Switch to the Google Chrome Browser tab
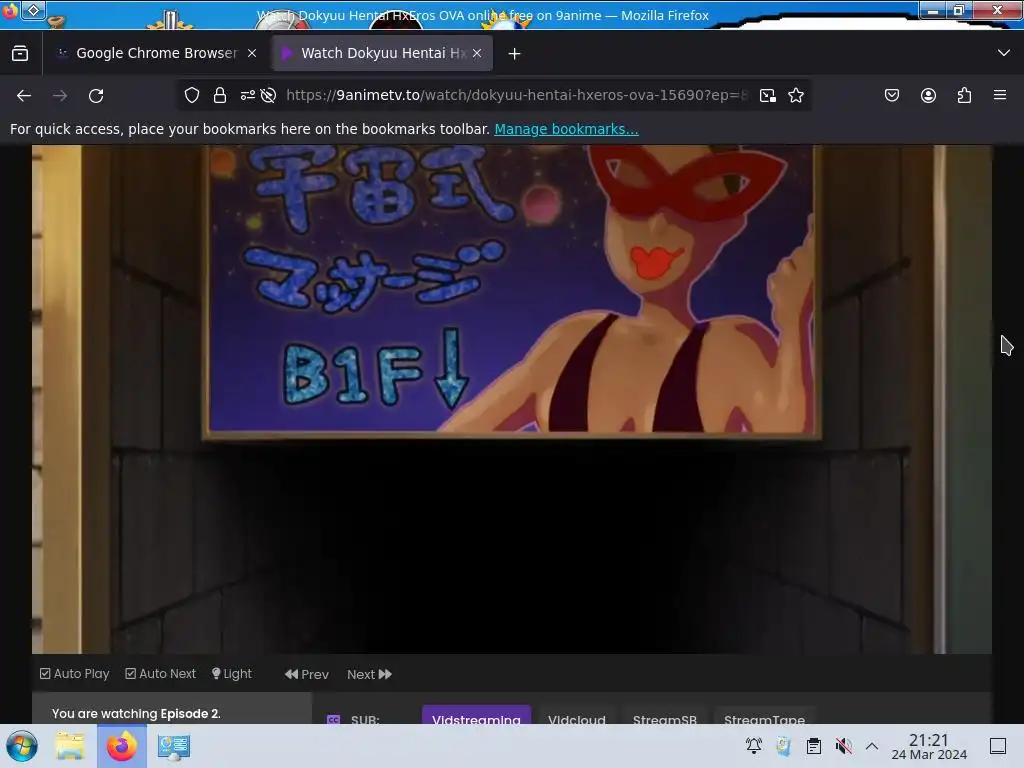 pos(157,53)
